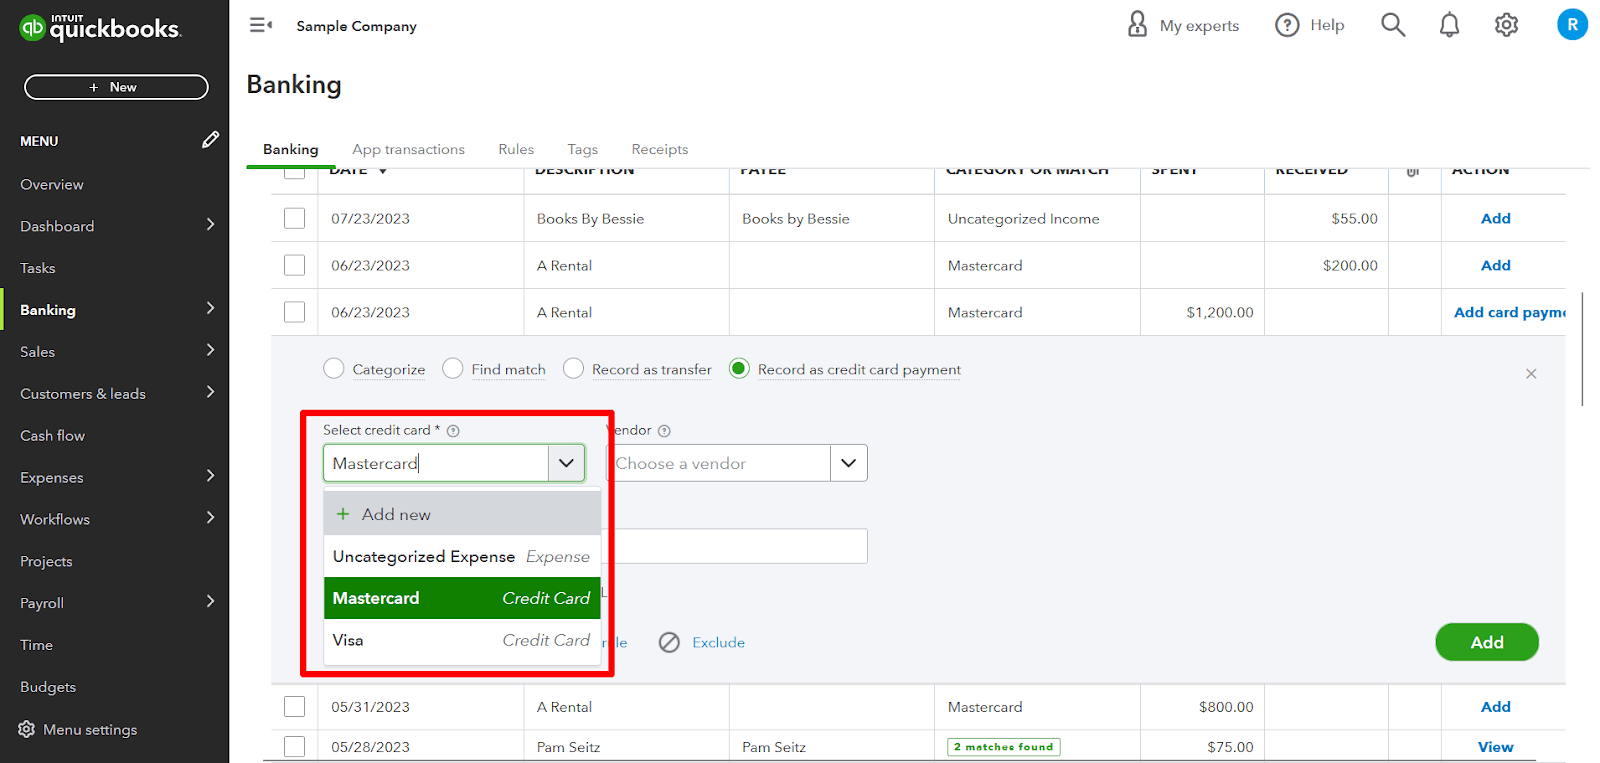Switch to the App transactions tab

tap(408, 149)
